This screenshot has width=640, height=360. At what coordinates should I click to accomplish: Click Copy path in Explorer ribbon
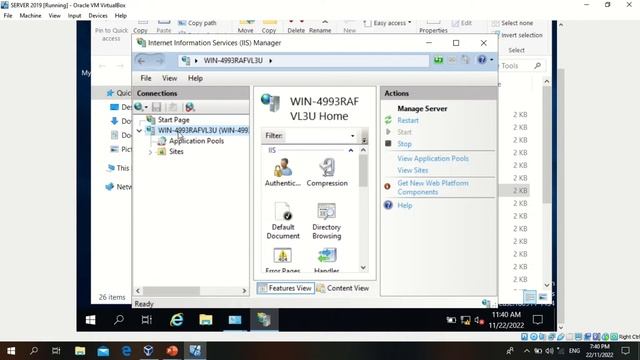coord(202,23)
